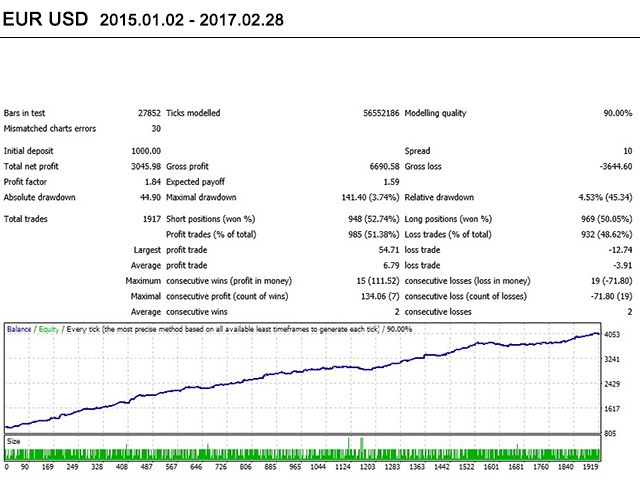Screen dimensions: 640x480
Task: Click the Ticks modelled value 56552186
Action: (x=381, y=113)
